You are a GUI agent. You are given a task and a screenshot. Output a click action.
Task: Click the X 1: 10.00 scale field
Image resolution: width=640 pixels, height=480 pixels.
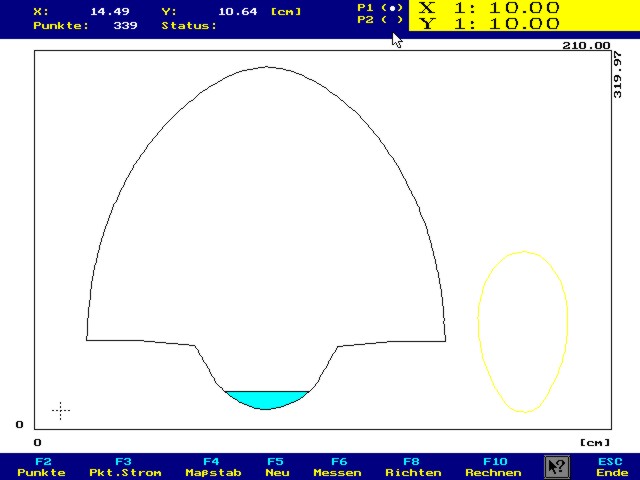coord(489,8)
